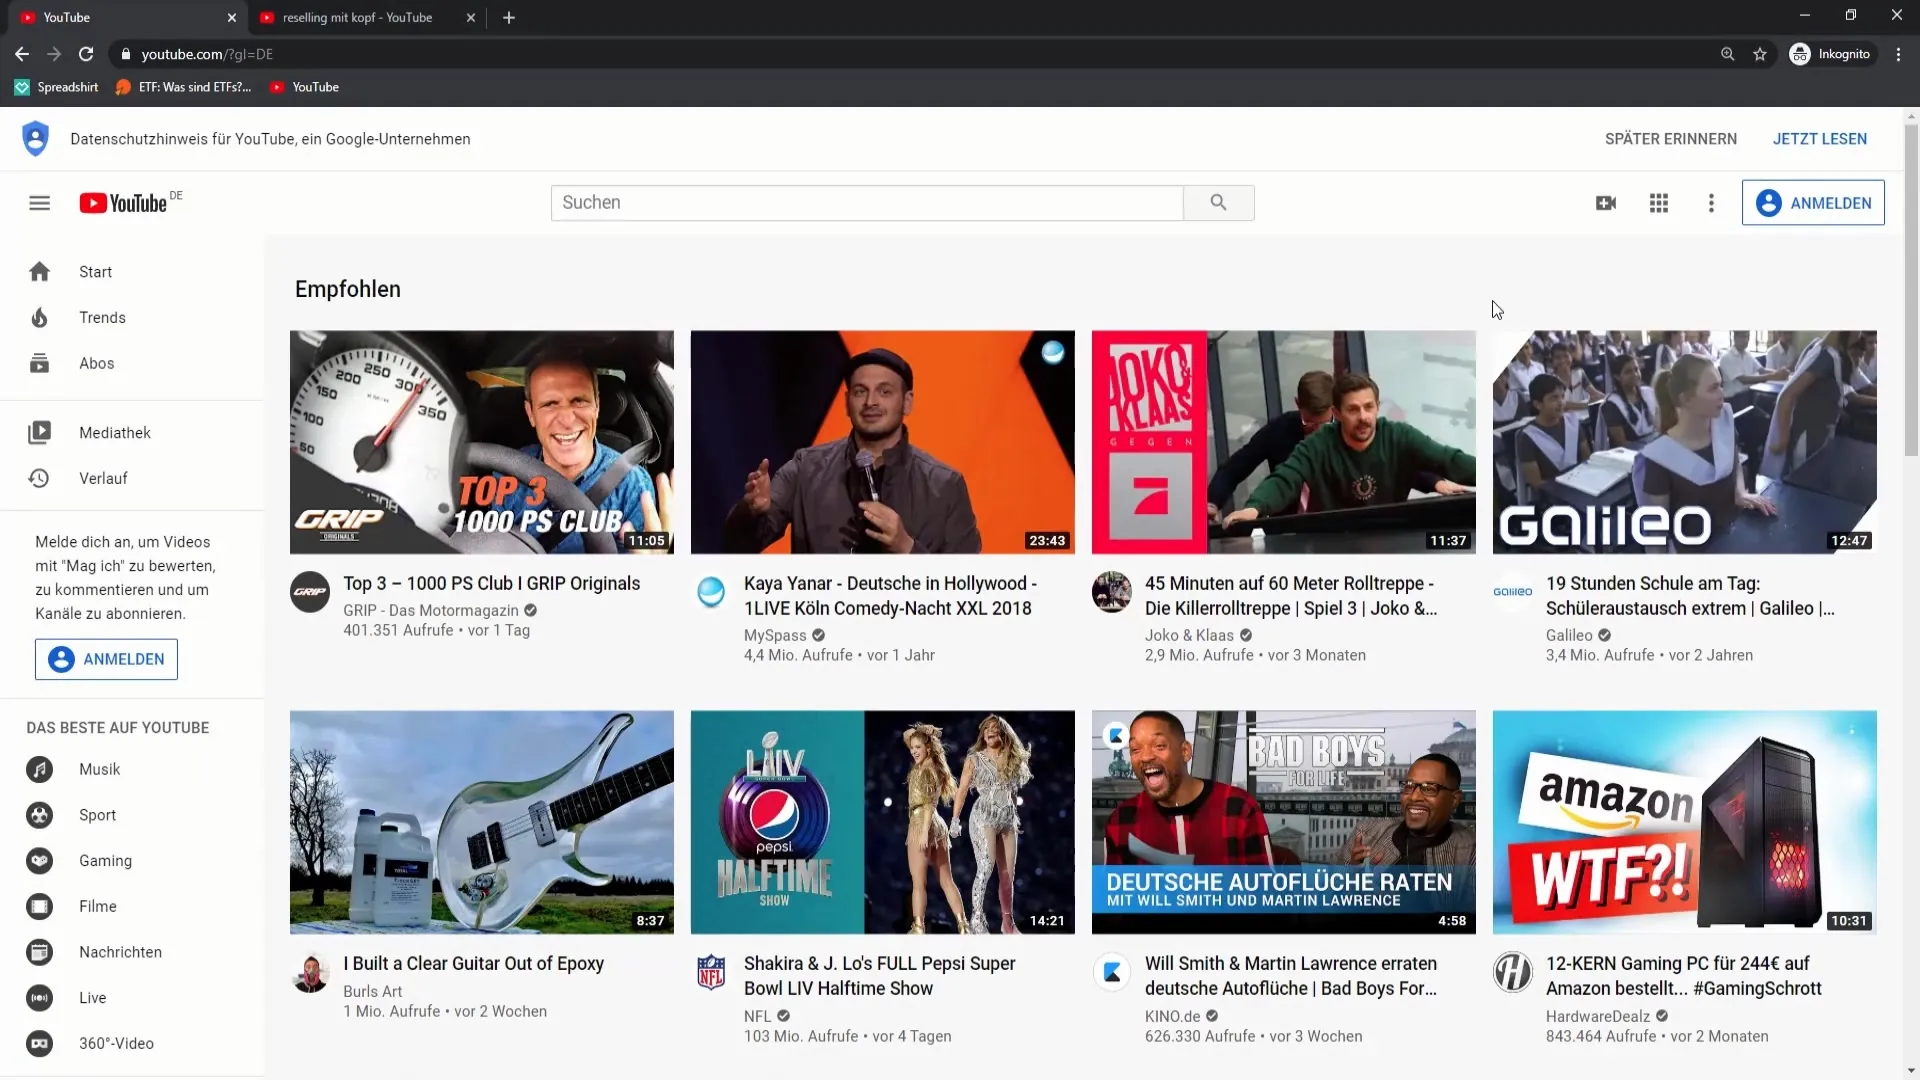Click JETZT LESEN button
The image size is (1920, 1080).
pyautogui.click(x=1820, y=139)
